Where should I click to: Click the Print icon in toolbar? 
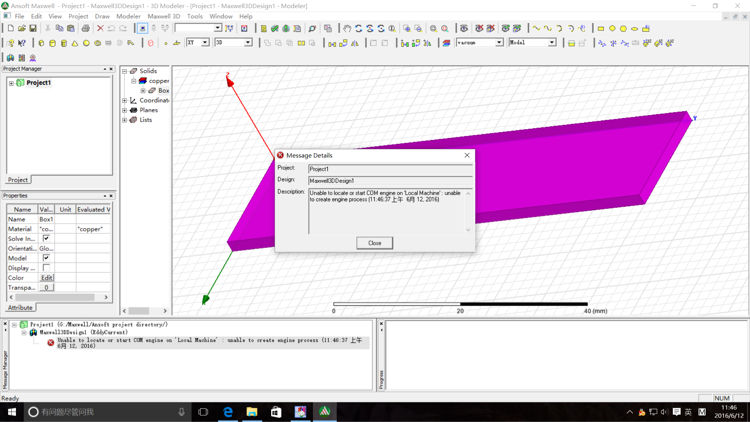click(85, 28)
